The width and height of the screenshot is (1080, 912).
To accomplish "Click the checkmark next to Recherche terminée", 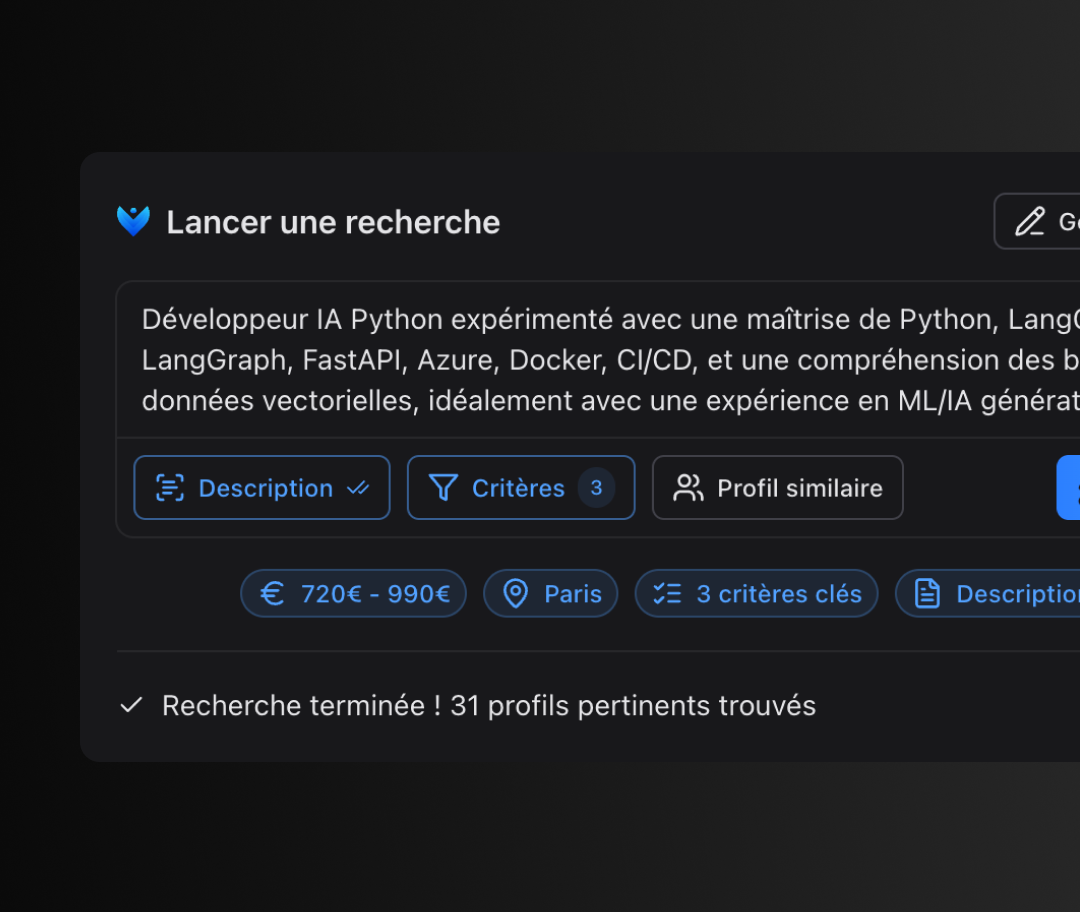I will click(131, 706).
